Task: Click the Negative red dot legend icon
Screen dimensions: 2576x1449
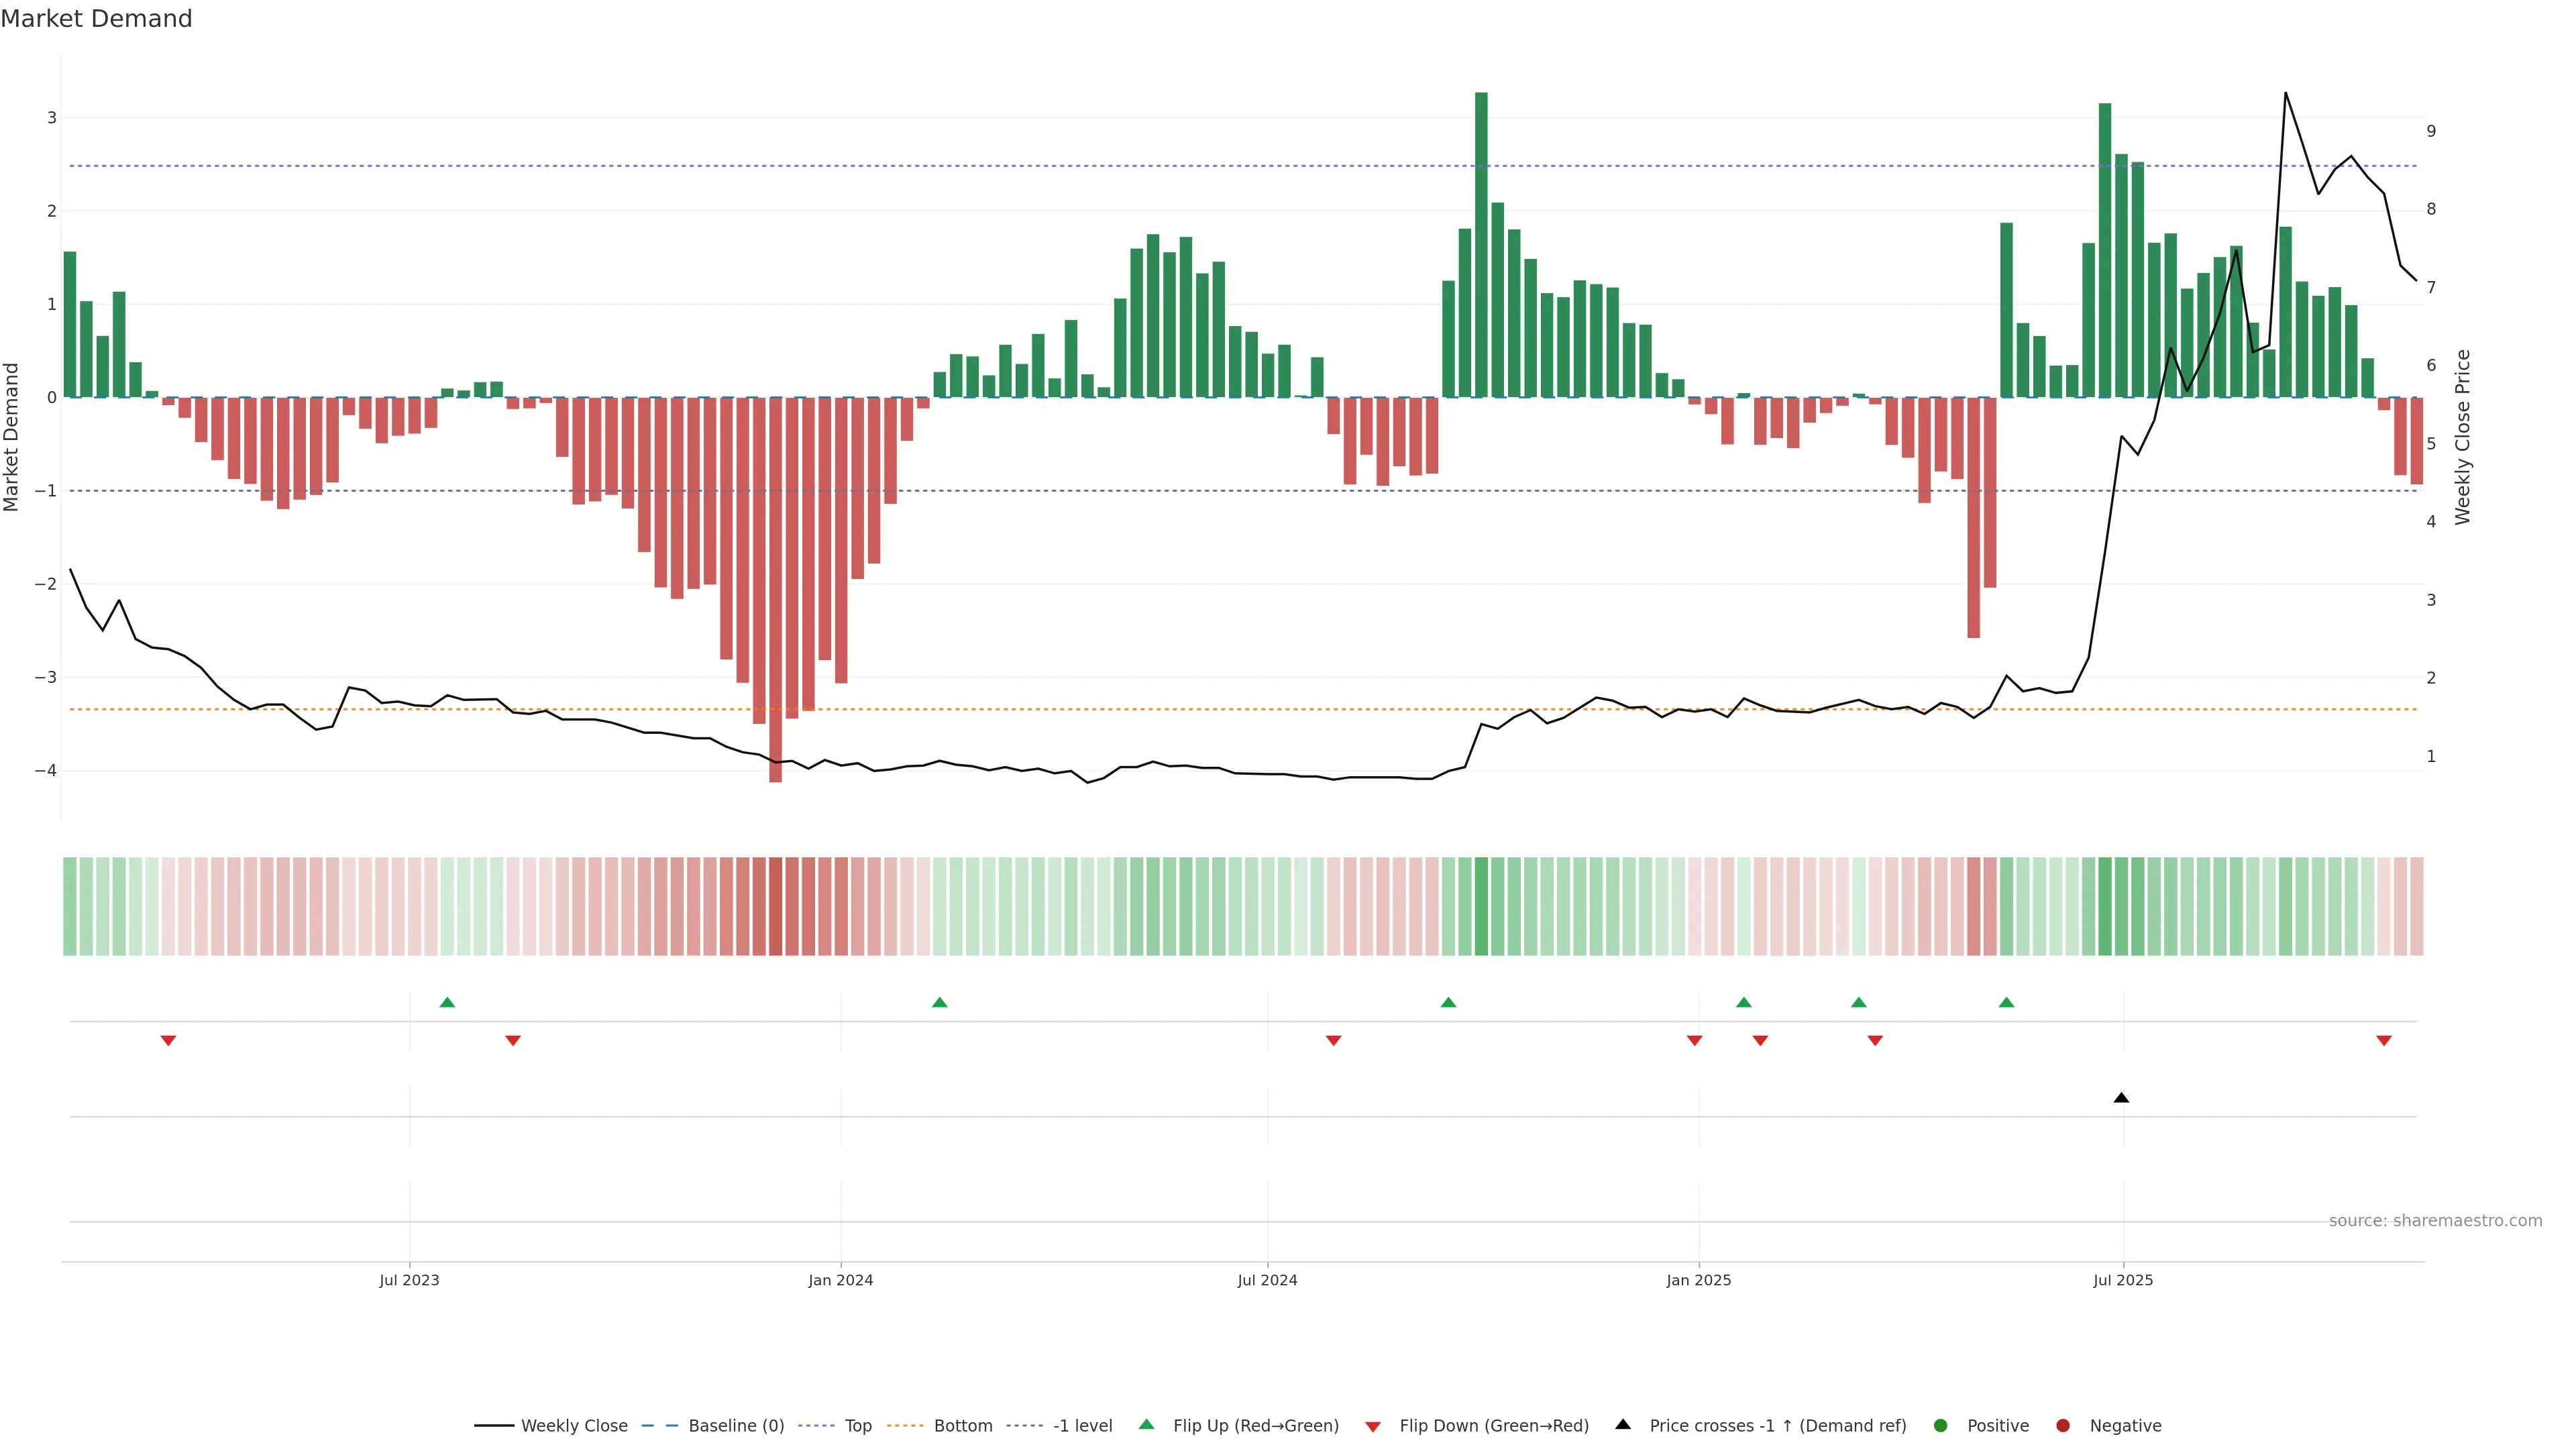Action: point(2063,1426)
